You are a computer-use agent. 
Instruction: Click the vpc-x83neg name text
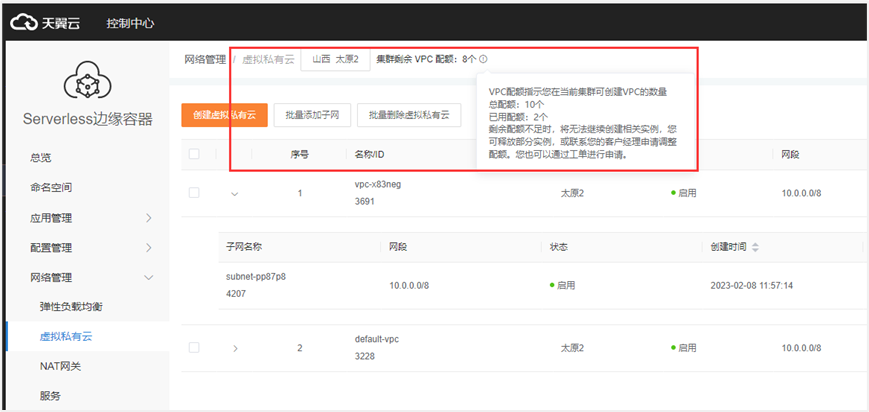377,185
